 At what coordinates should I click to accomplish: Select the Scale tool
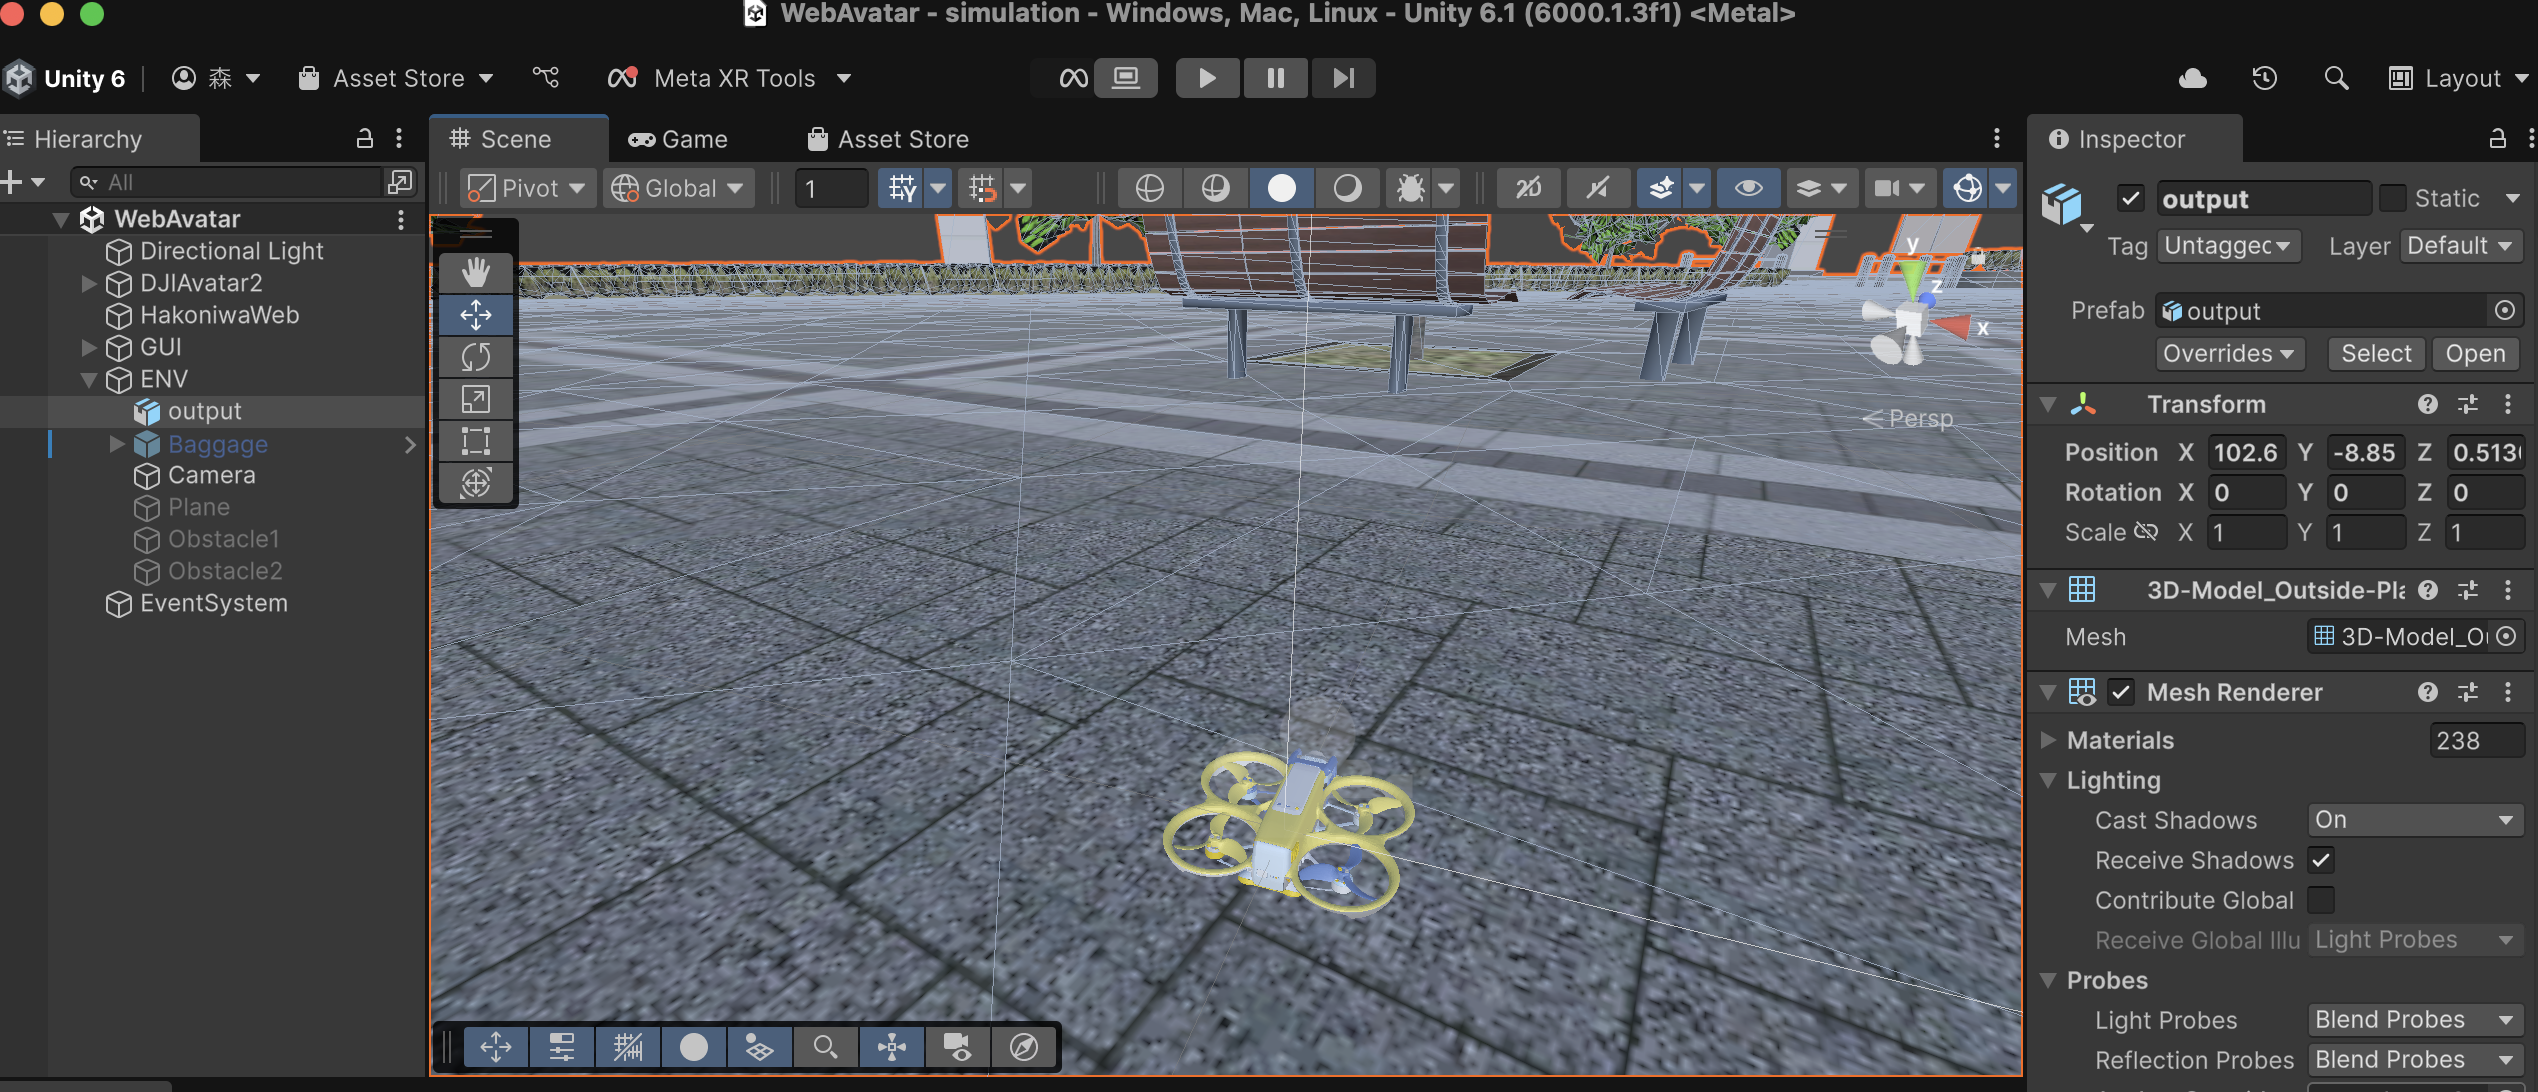coord(475,399)
